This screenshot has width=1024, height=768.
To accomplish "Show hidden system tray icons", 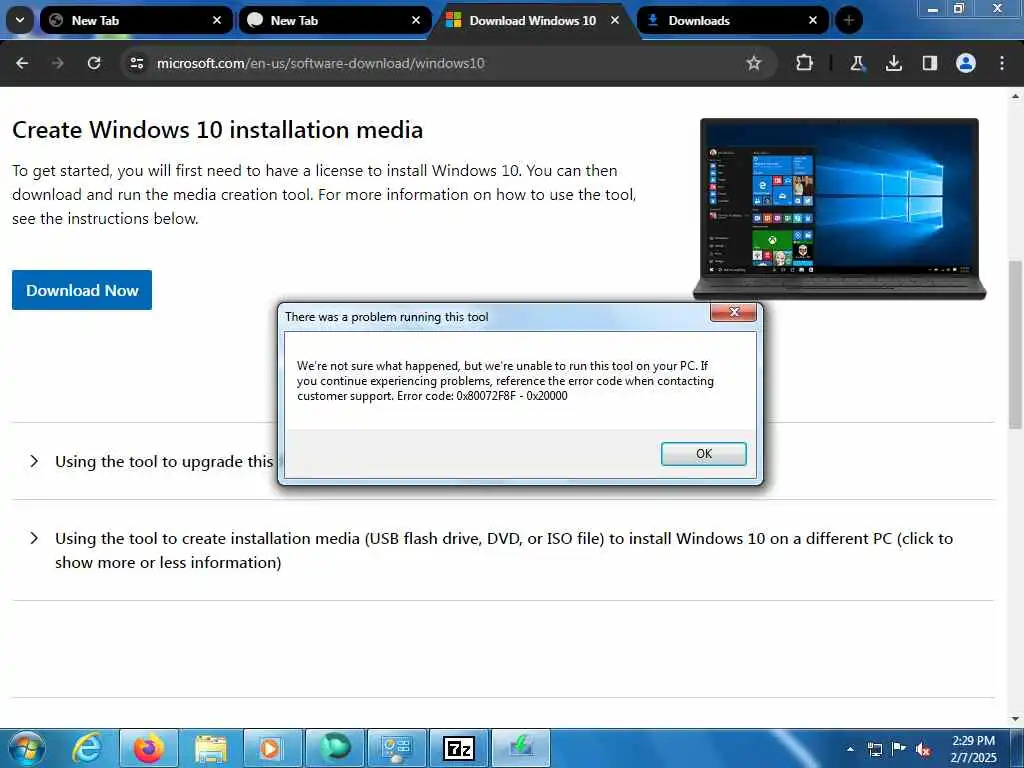I will (850, 749).
